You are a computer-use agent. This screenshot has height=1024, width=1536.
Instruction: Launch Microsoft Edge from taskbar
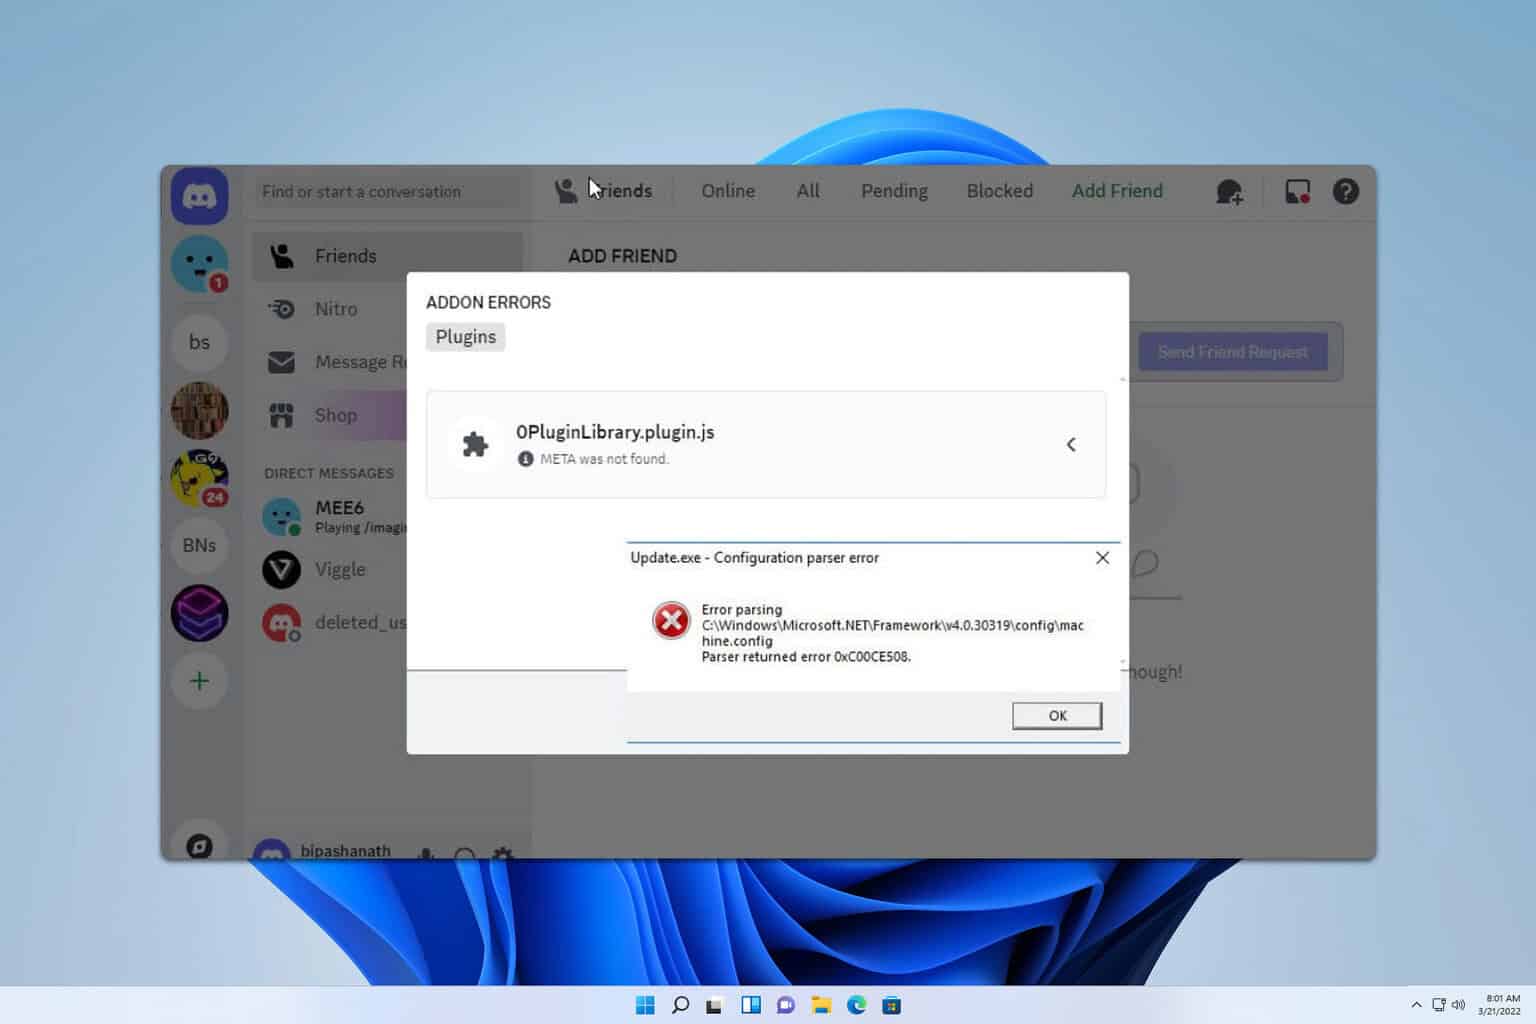point(856,1005)
